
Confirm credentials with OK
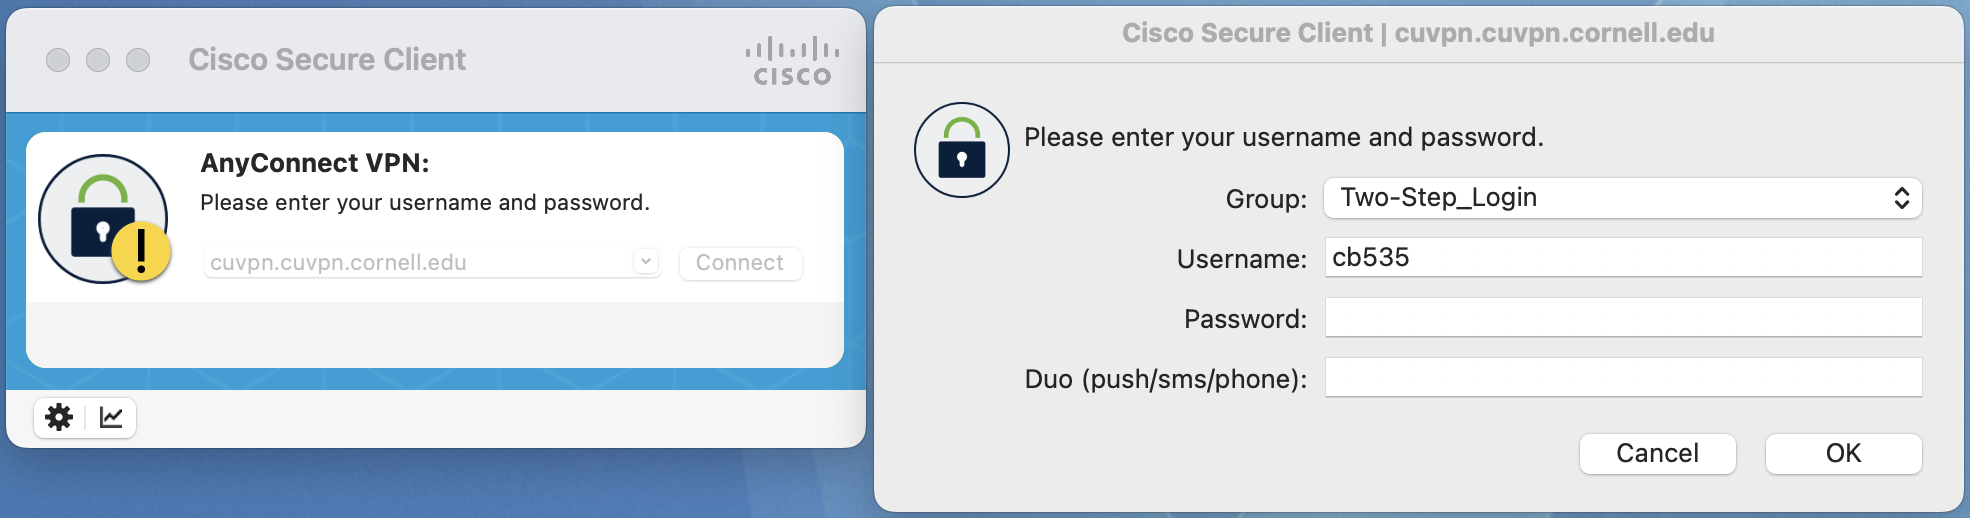click(x=1843, y=453)
